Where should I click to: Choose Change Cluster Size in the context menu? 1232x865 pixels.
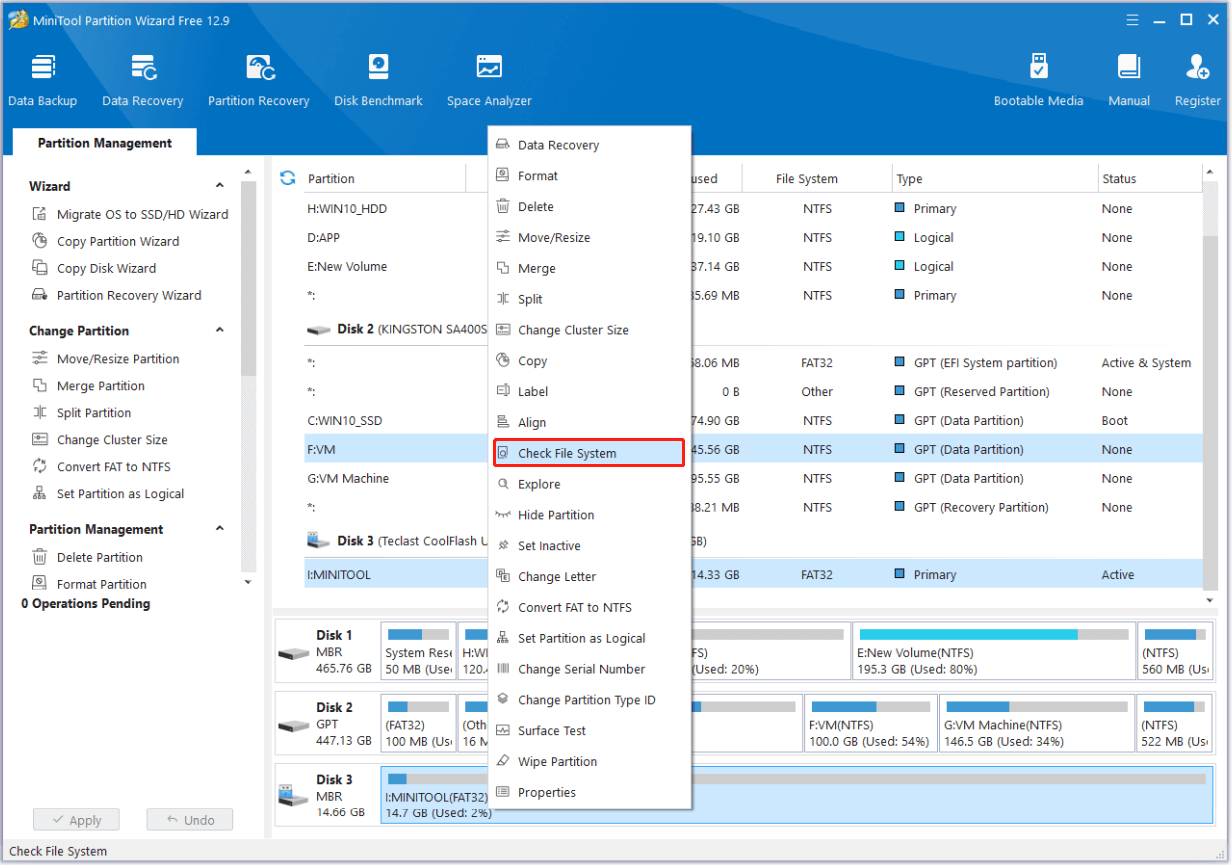click(589, 330)
